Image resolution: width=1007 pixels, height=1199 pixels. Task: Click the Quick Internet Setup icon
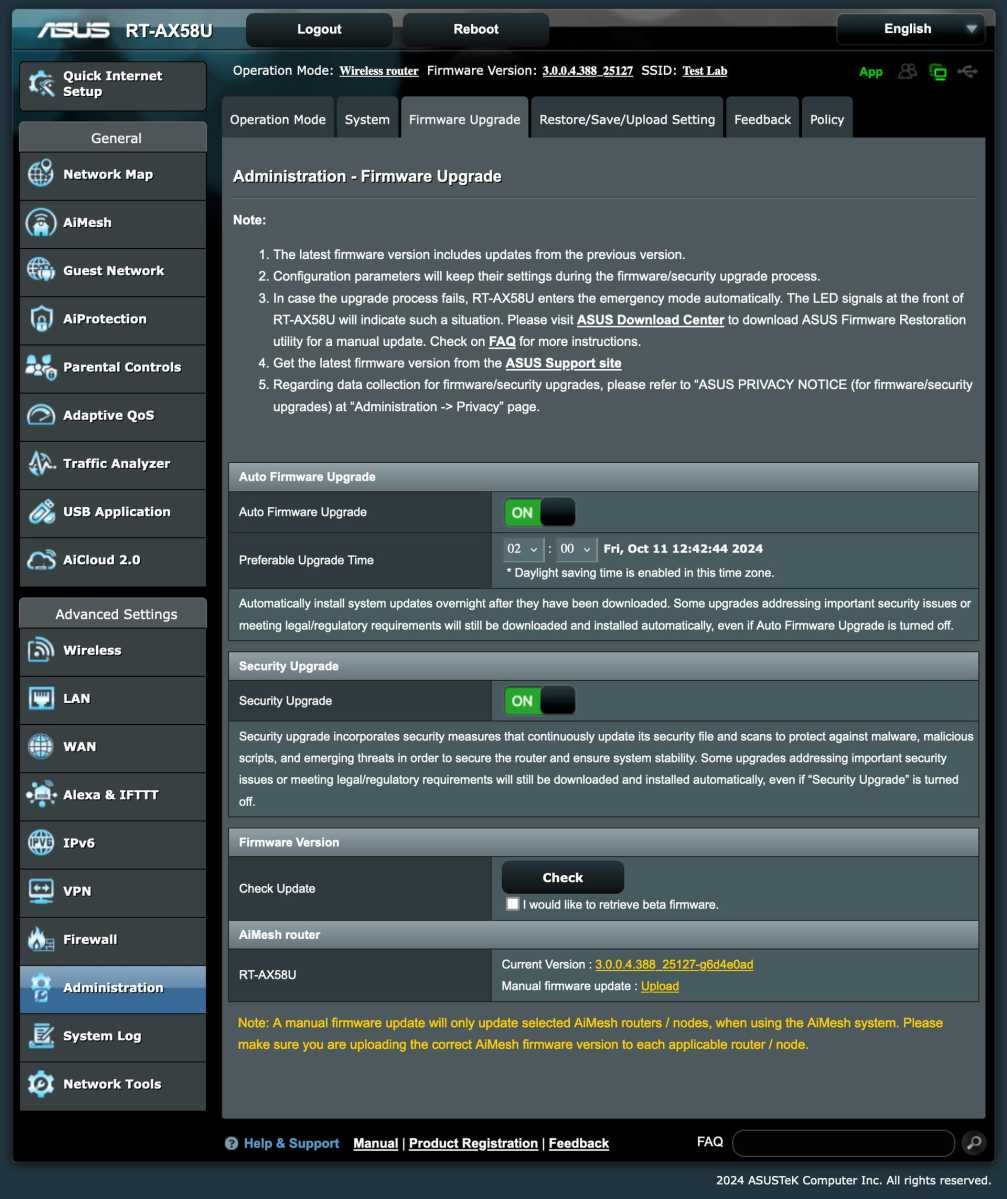click(x=41, y=83)
